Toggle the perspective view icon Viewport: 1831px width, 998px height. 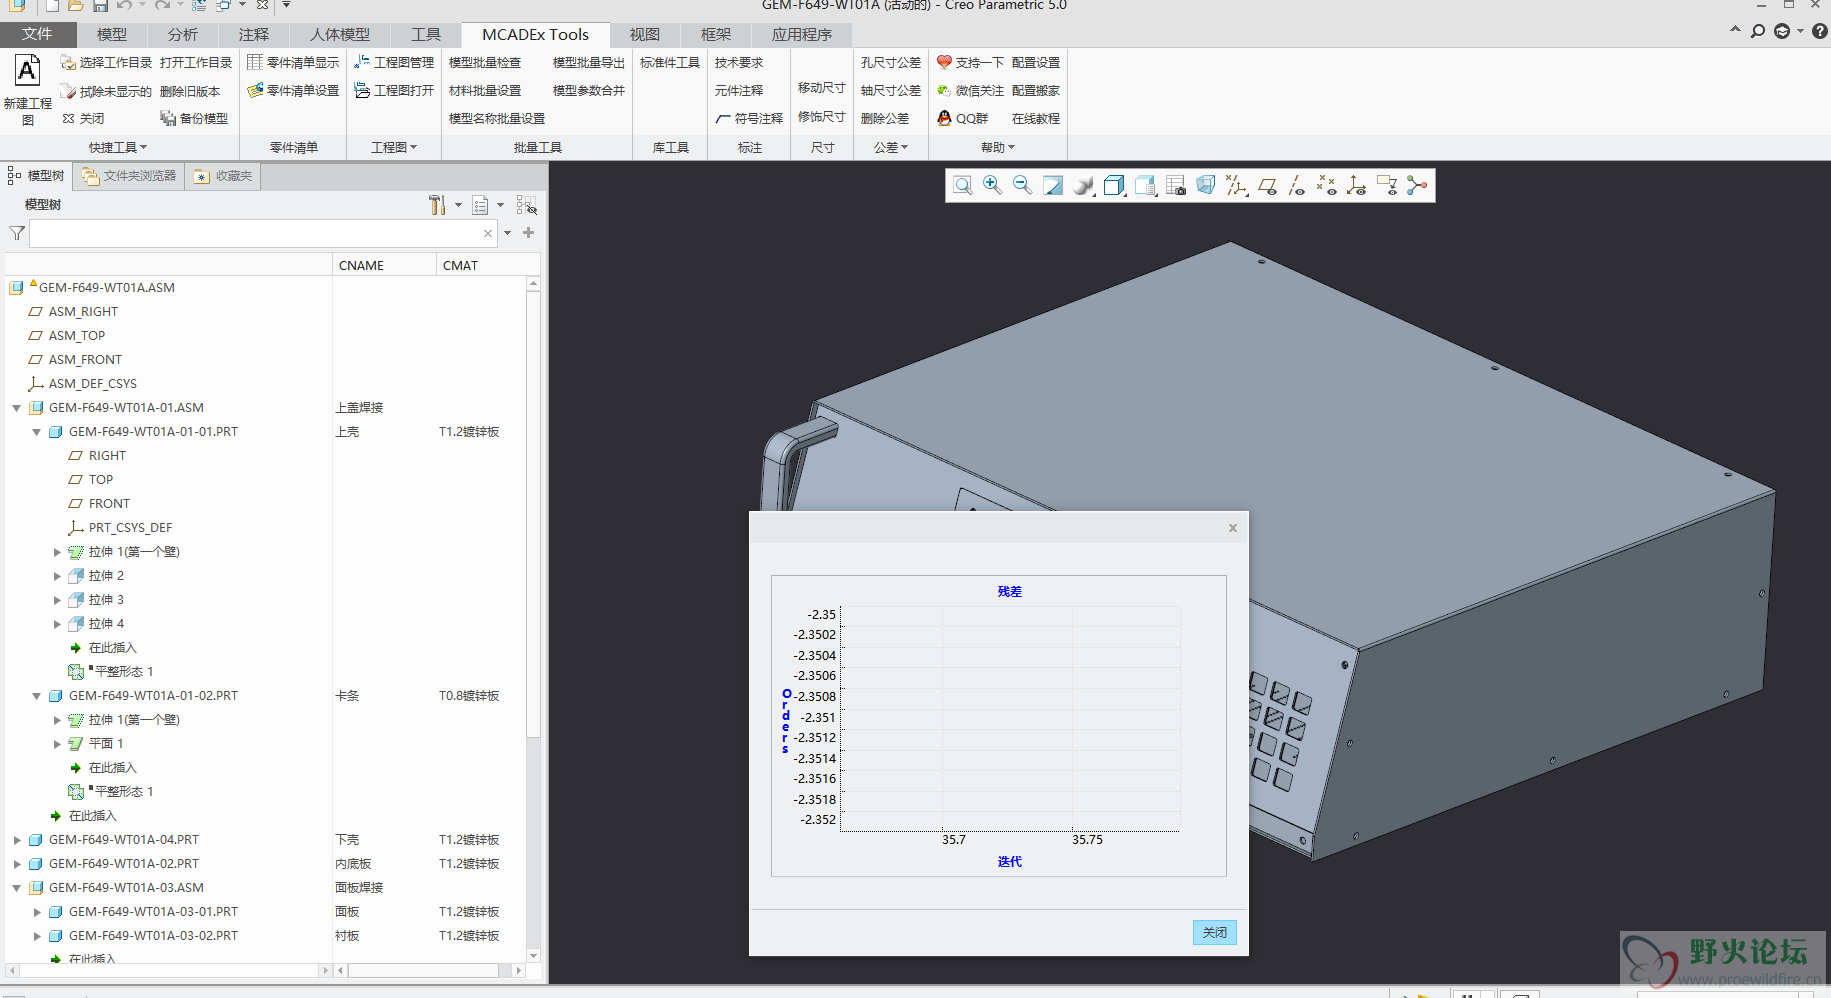(x=1206, y=186)
